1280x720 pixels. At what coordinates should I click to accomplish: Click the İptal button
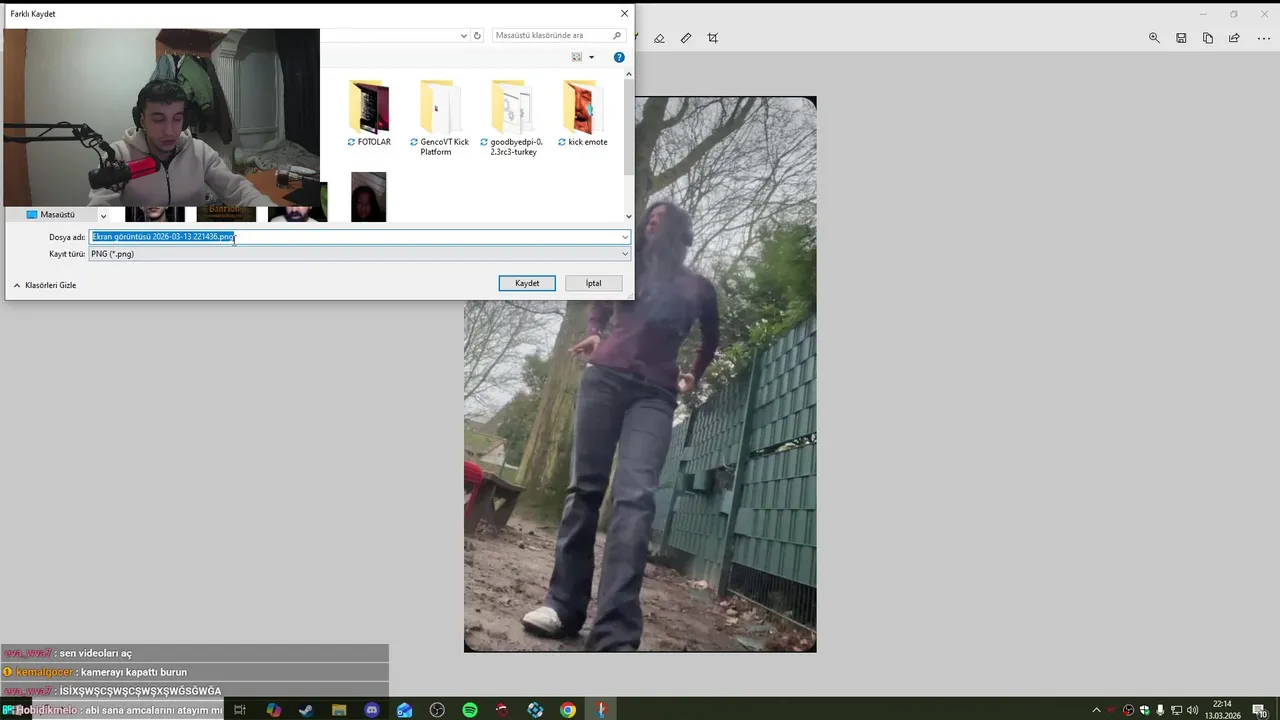[x=594, y=283]
